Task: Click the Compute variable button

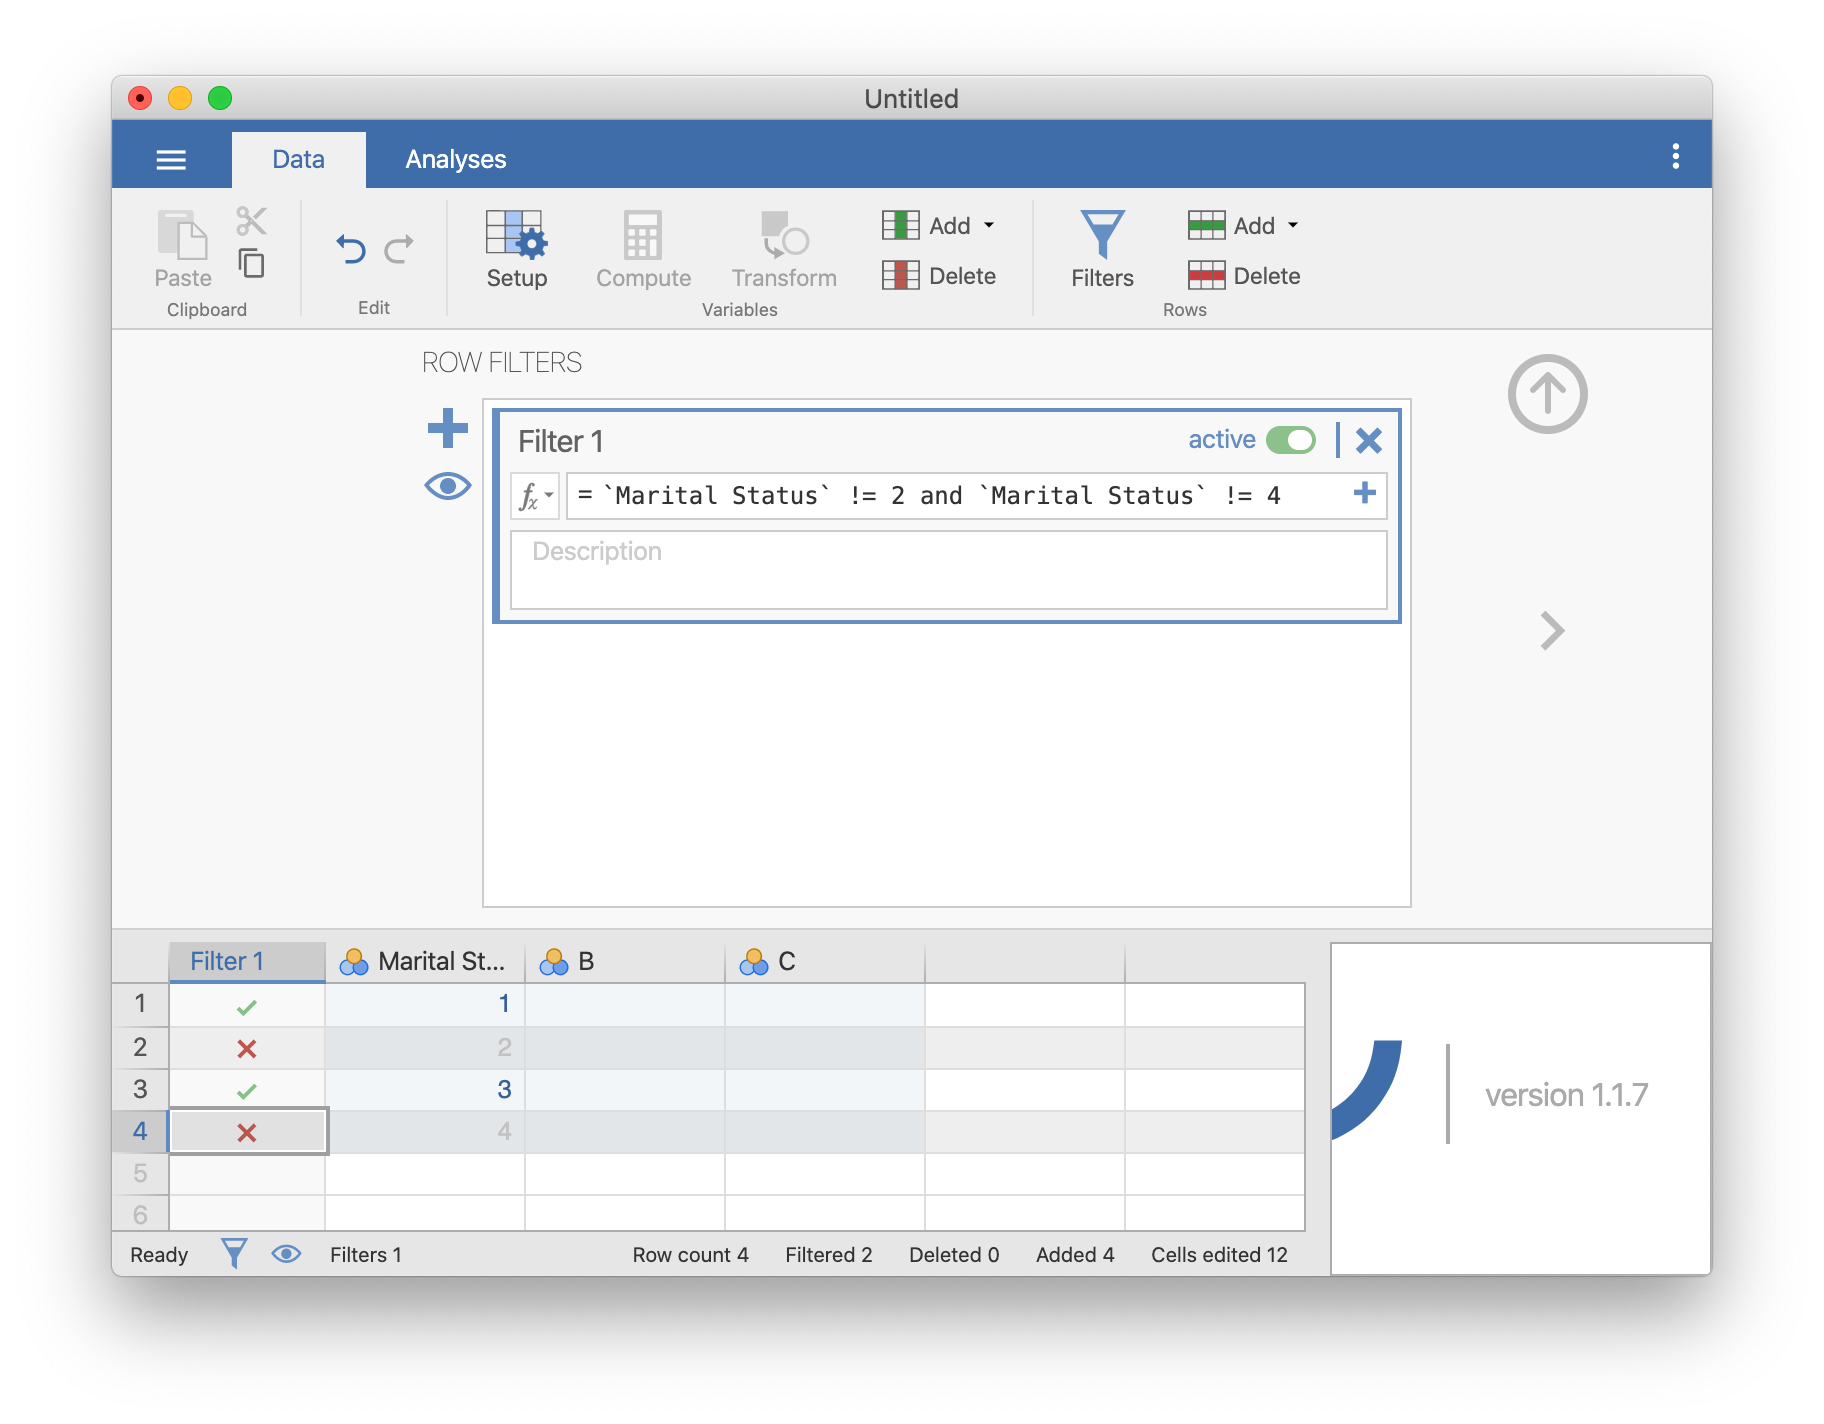Action: tap(643, 250)
